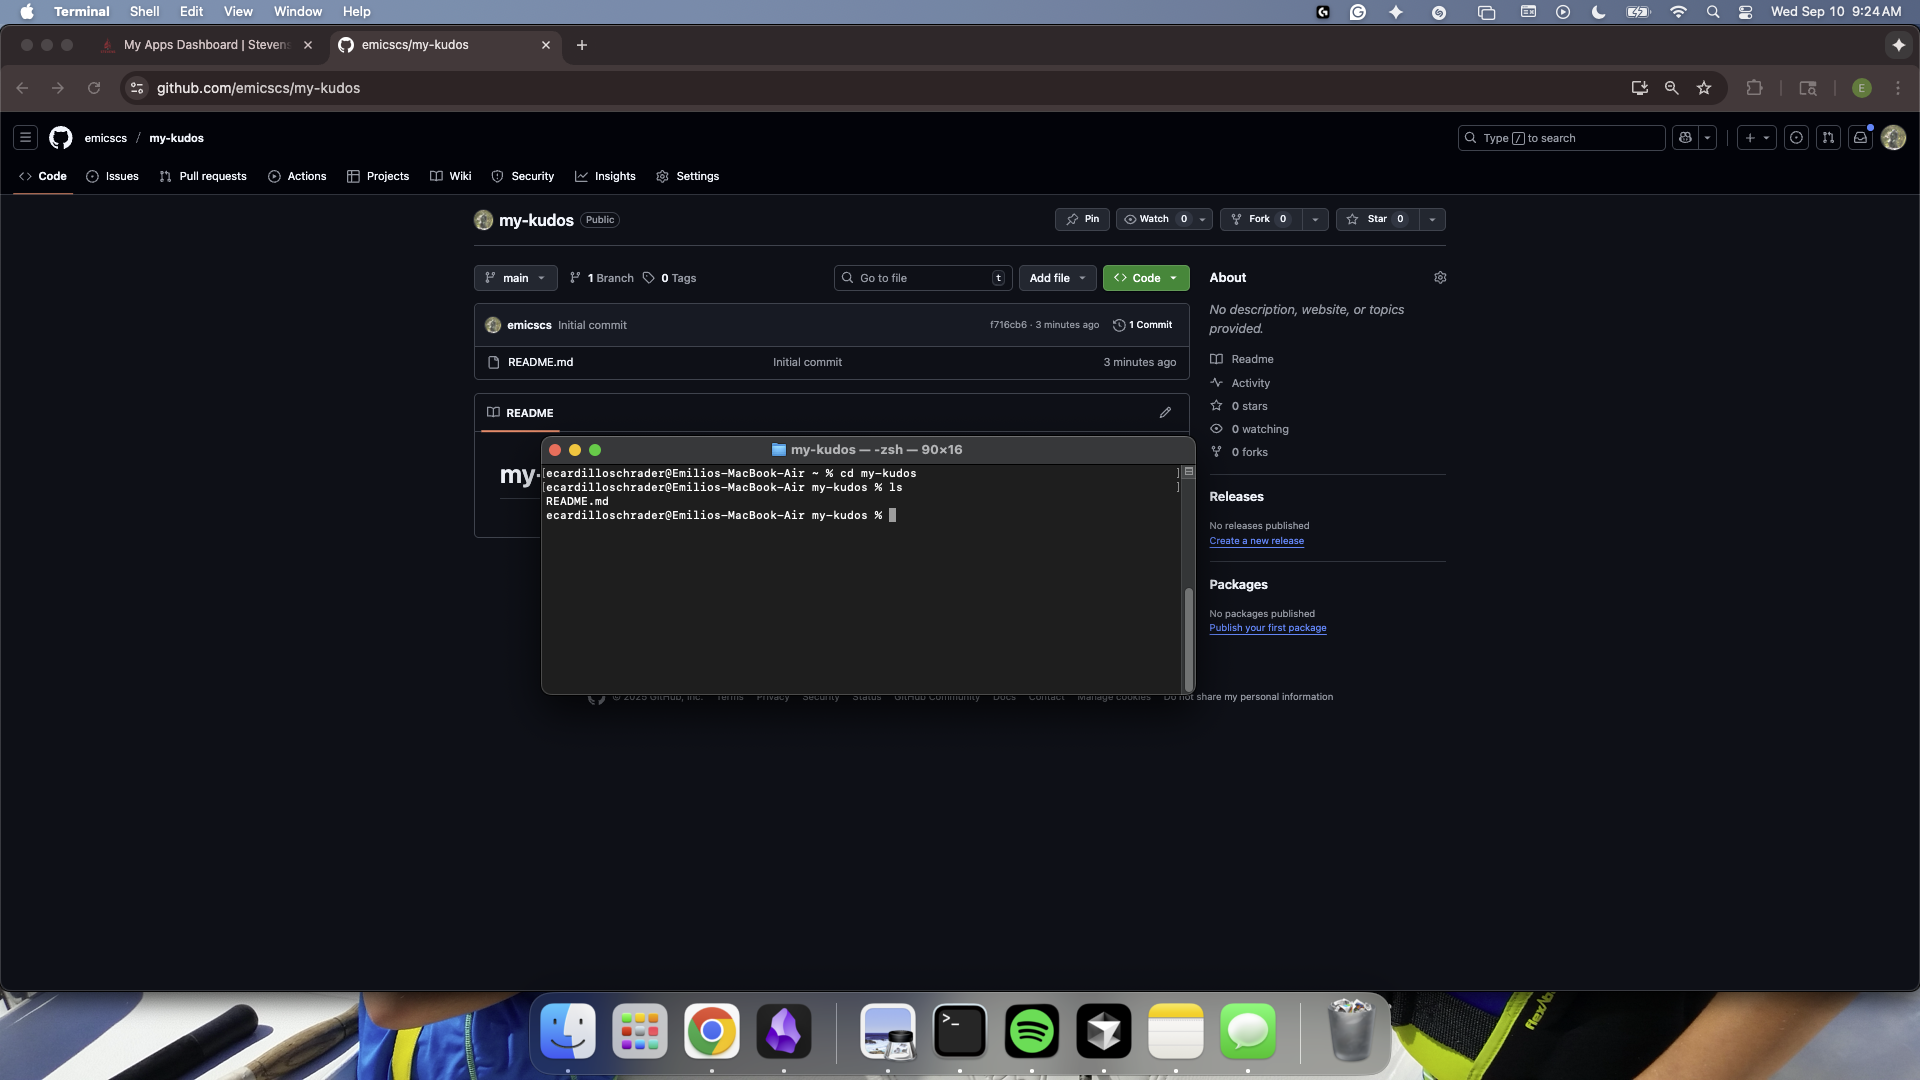Expand the Star lists arrow

point(1432,219)
